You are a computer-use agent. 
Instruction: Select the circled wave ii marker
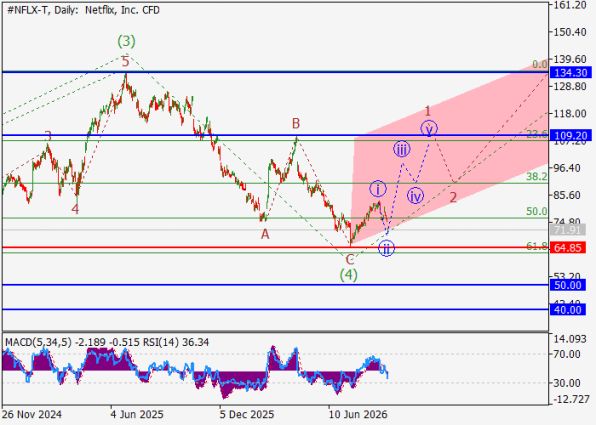tap(386, 248)
